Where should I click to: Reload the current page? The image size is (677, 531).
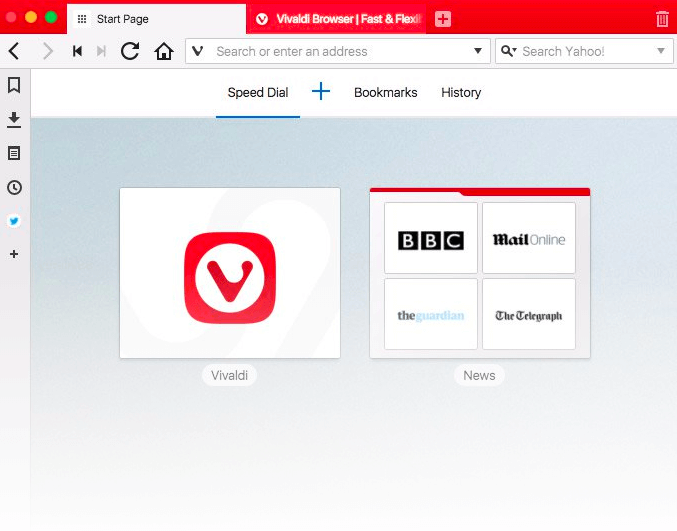pos(130,51)
